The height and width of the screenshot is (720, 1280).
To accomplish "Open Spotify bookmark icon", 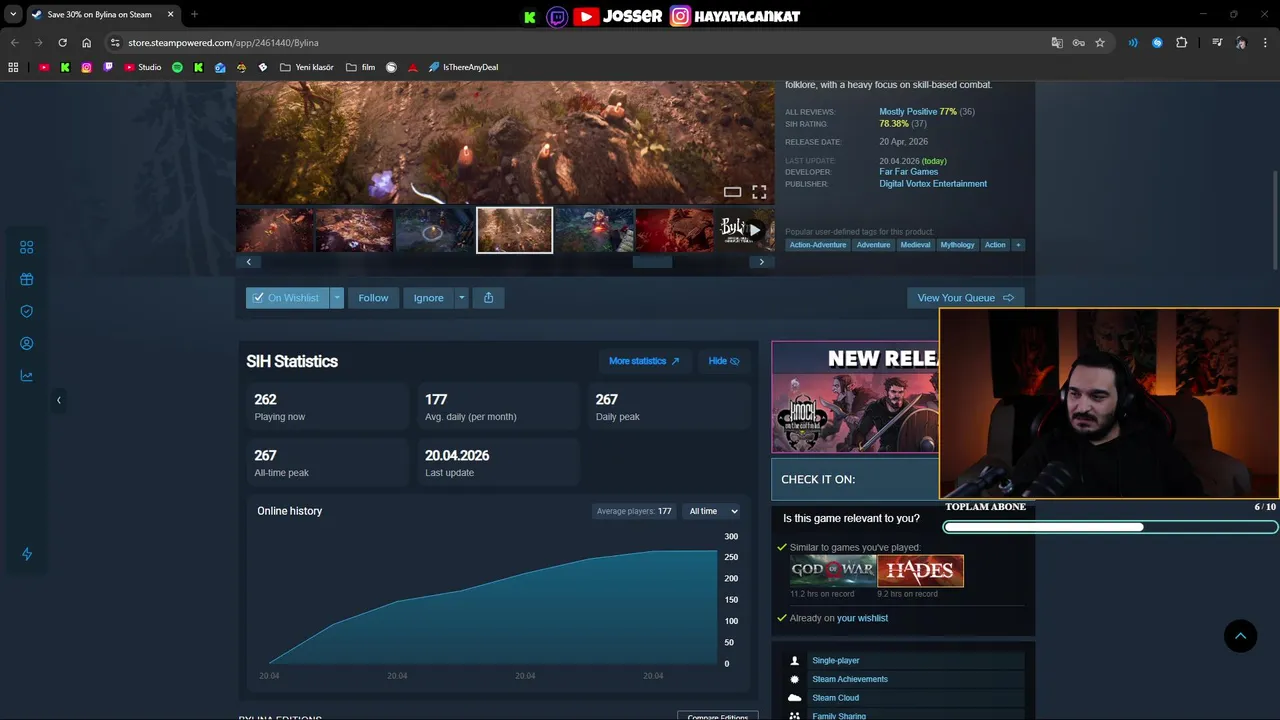I will [177, 67].
